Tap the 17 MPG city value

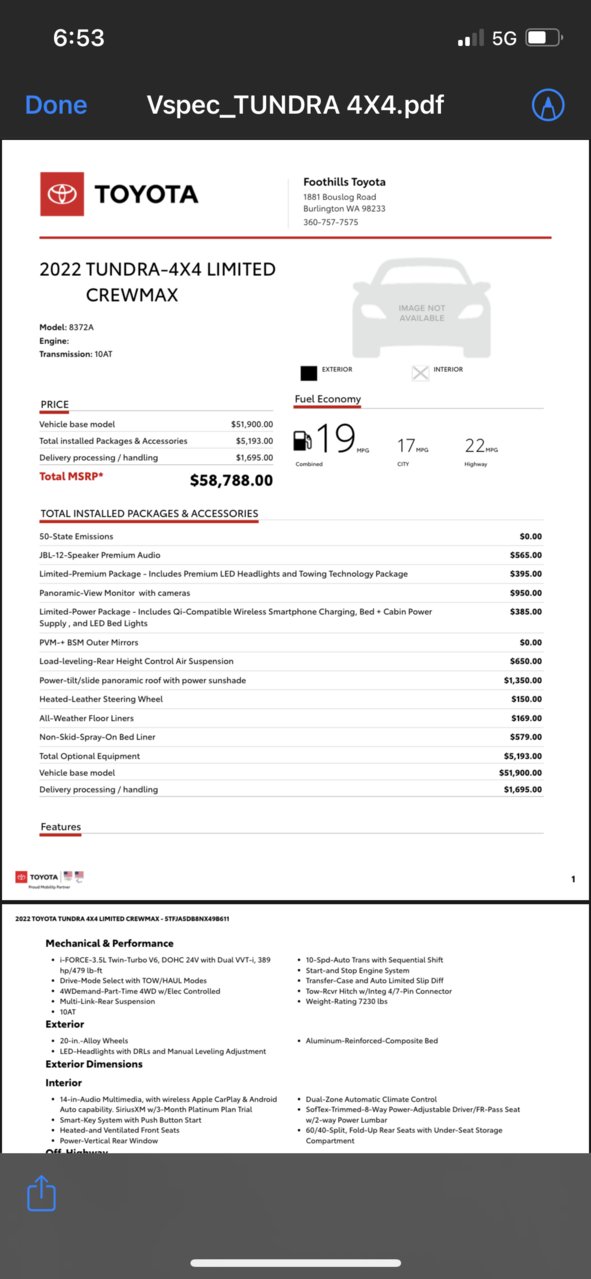412,446
